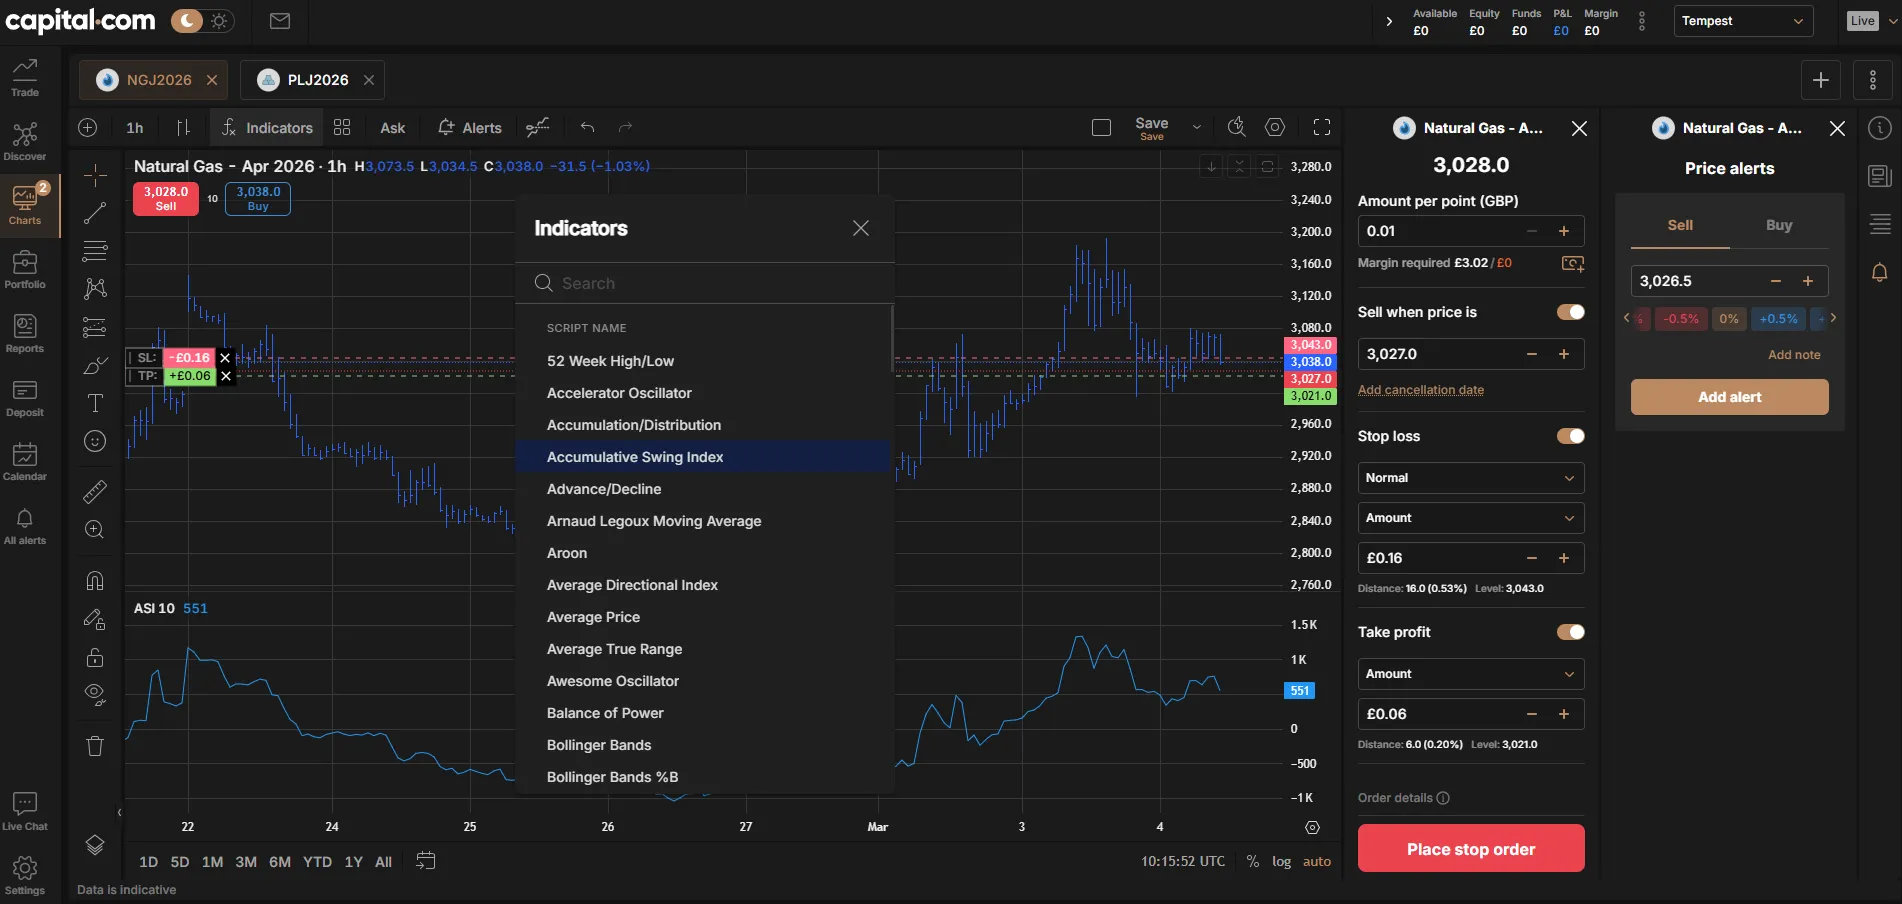Toggle dark and light theme switch
The image size is (1902, 904).
(x=202, y=21)
